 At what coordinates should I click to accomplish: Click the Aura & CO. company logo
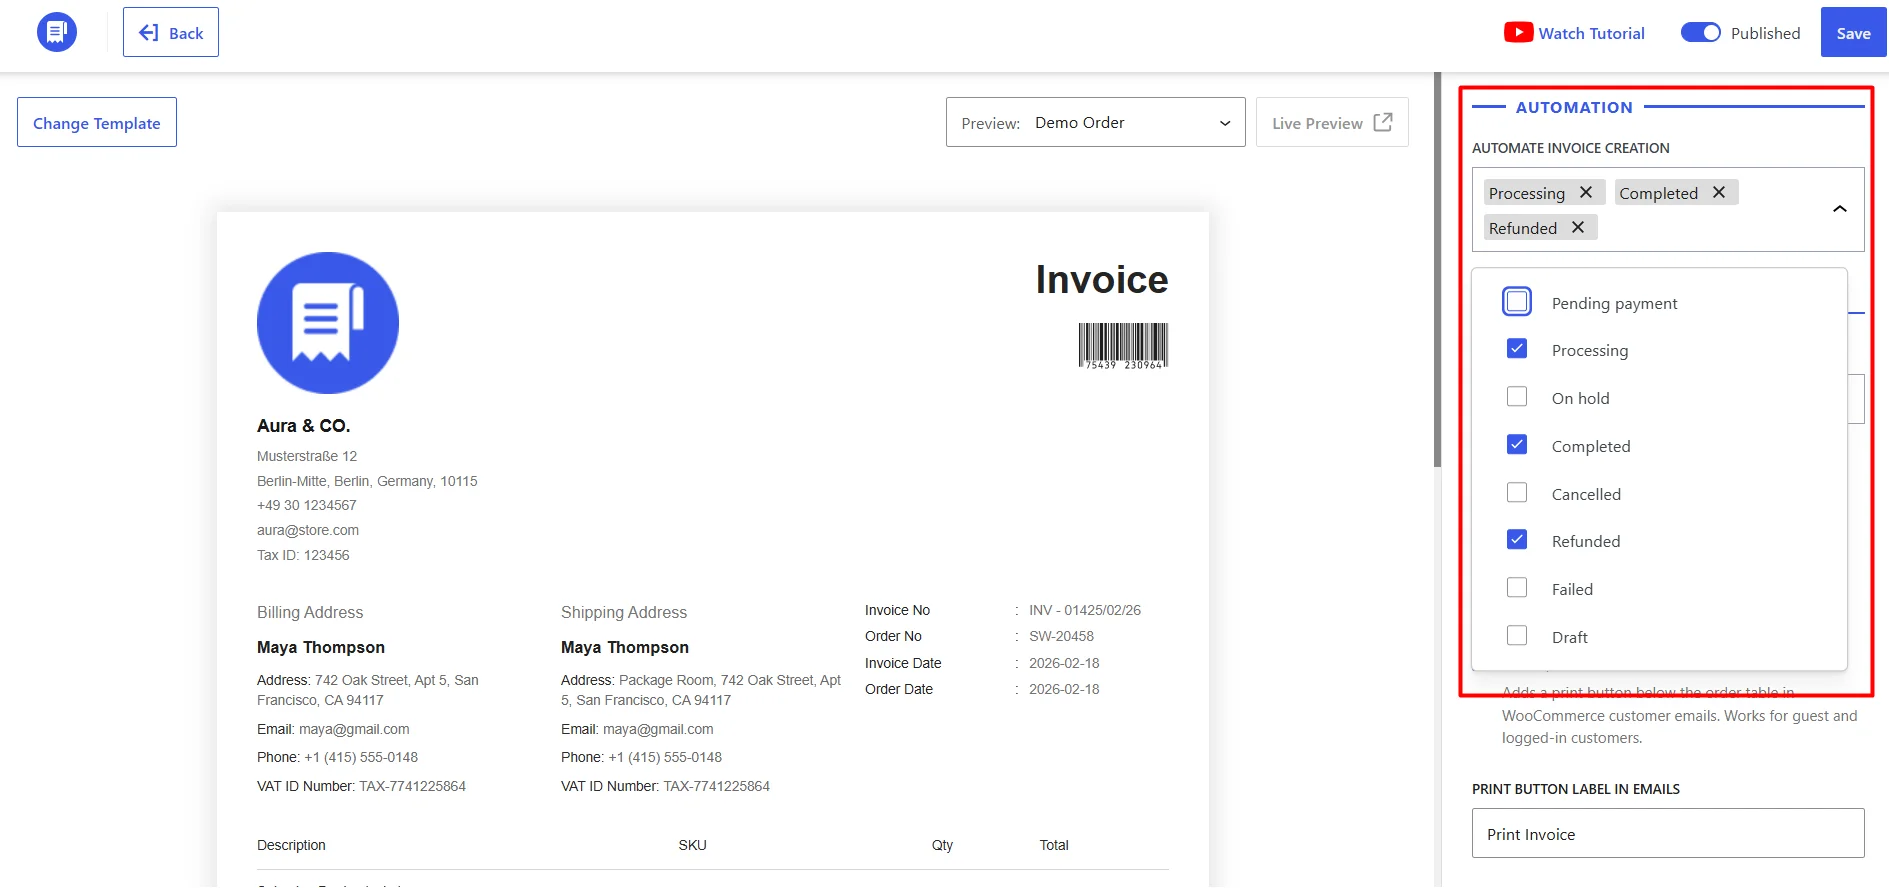pos(328,323)
